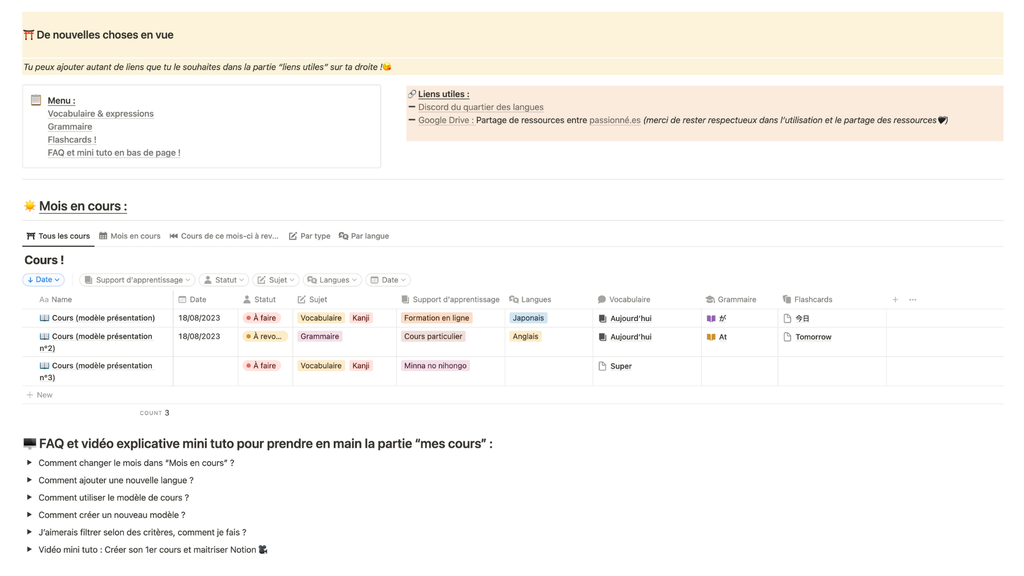Click the Cours particulier tag
This screenshot has width=1024, height=576.
(433, 336)
